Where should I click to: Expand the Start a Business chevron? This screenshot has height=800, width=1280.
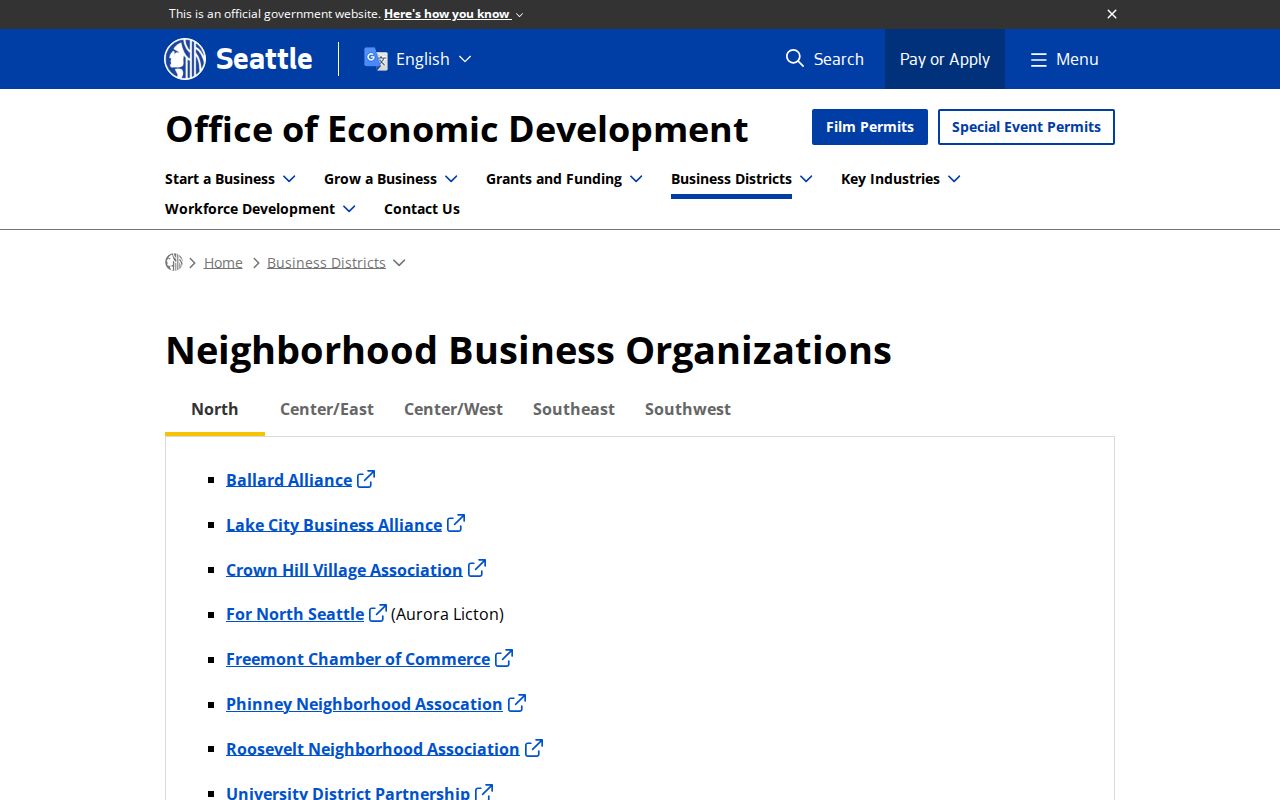pos(289,179)
